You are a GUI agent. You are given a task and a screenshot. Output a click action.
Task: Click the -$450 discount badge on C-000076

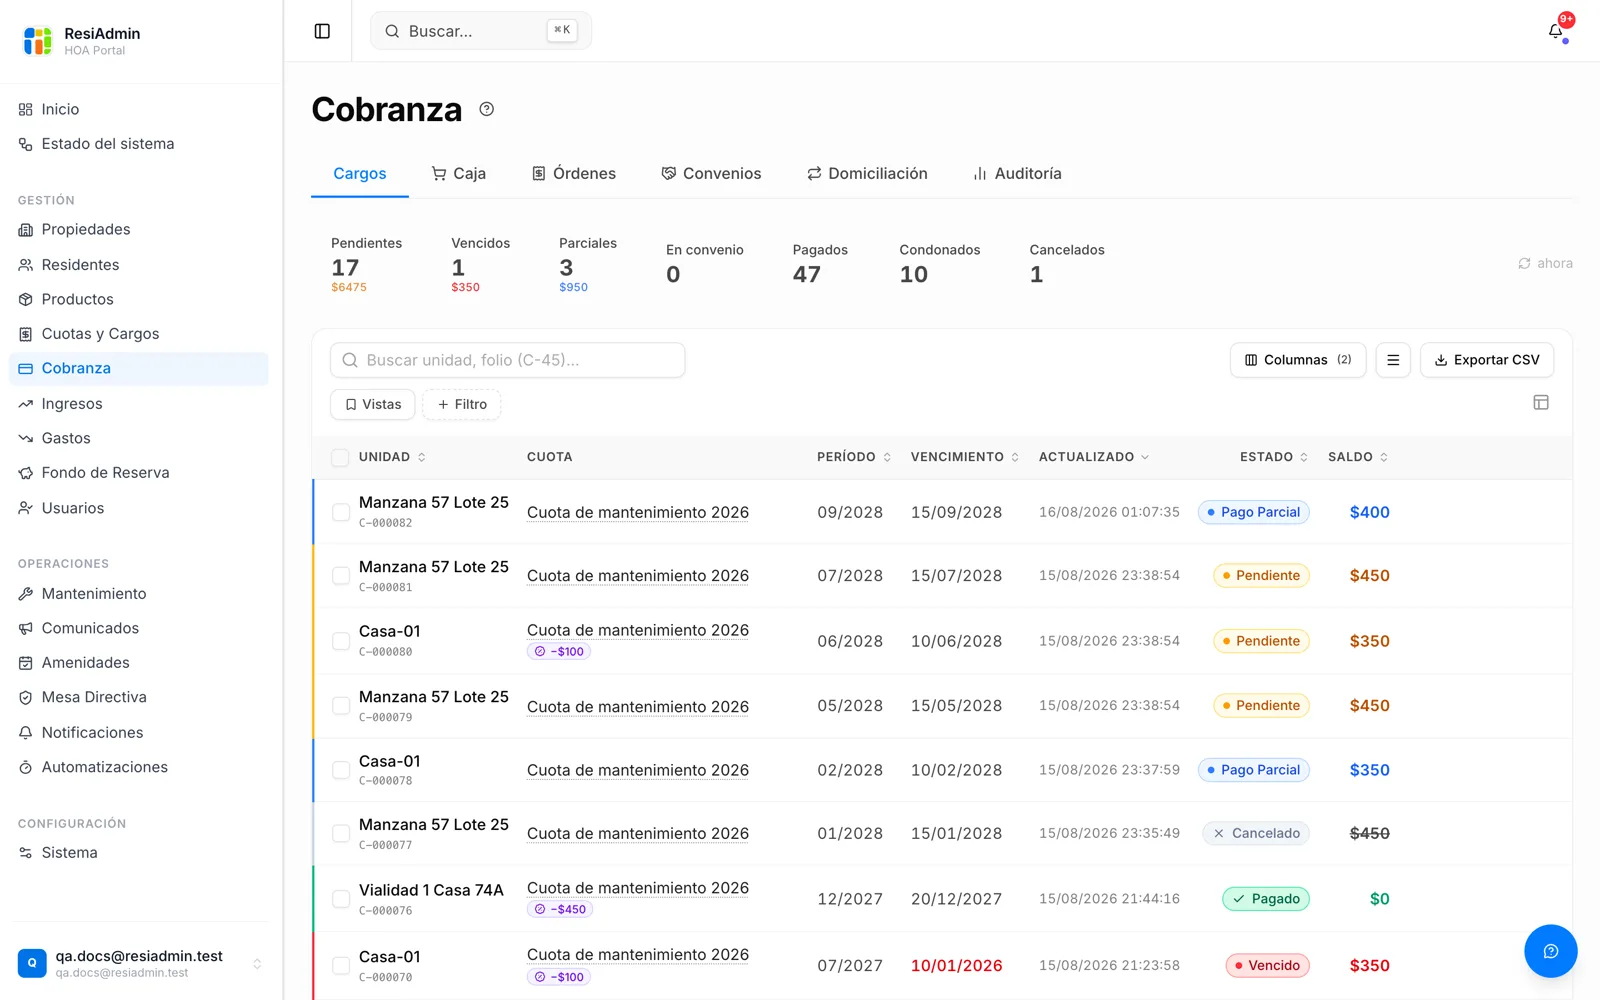coord(560,909)
